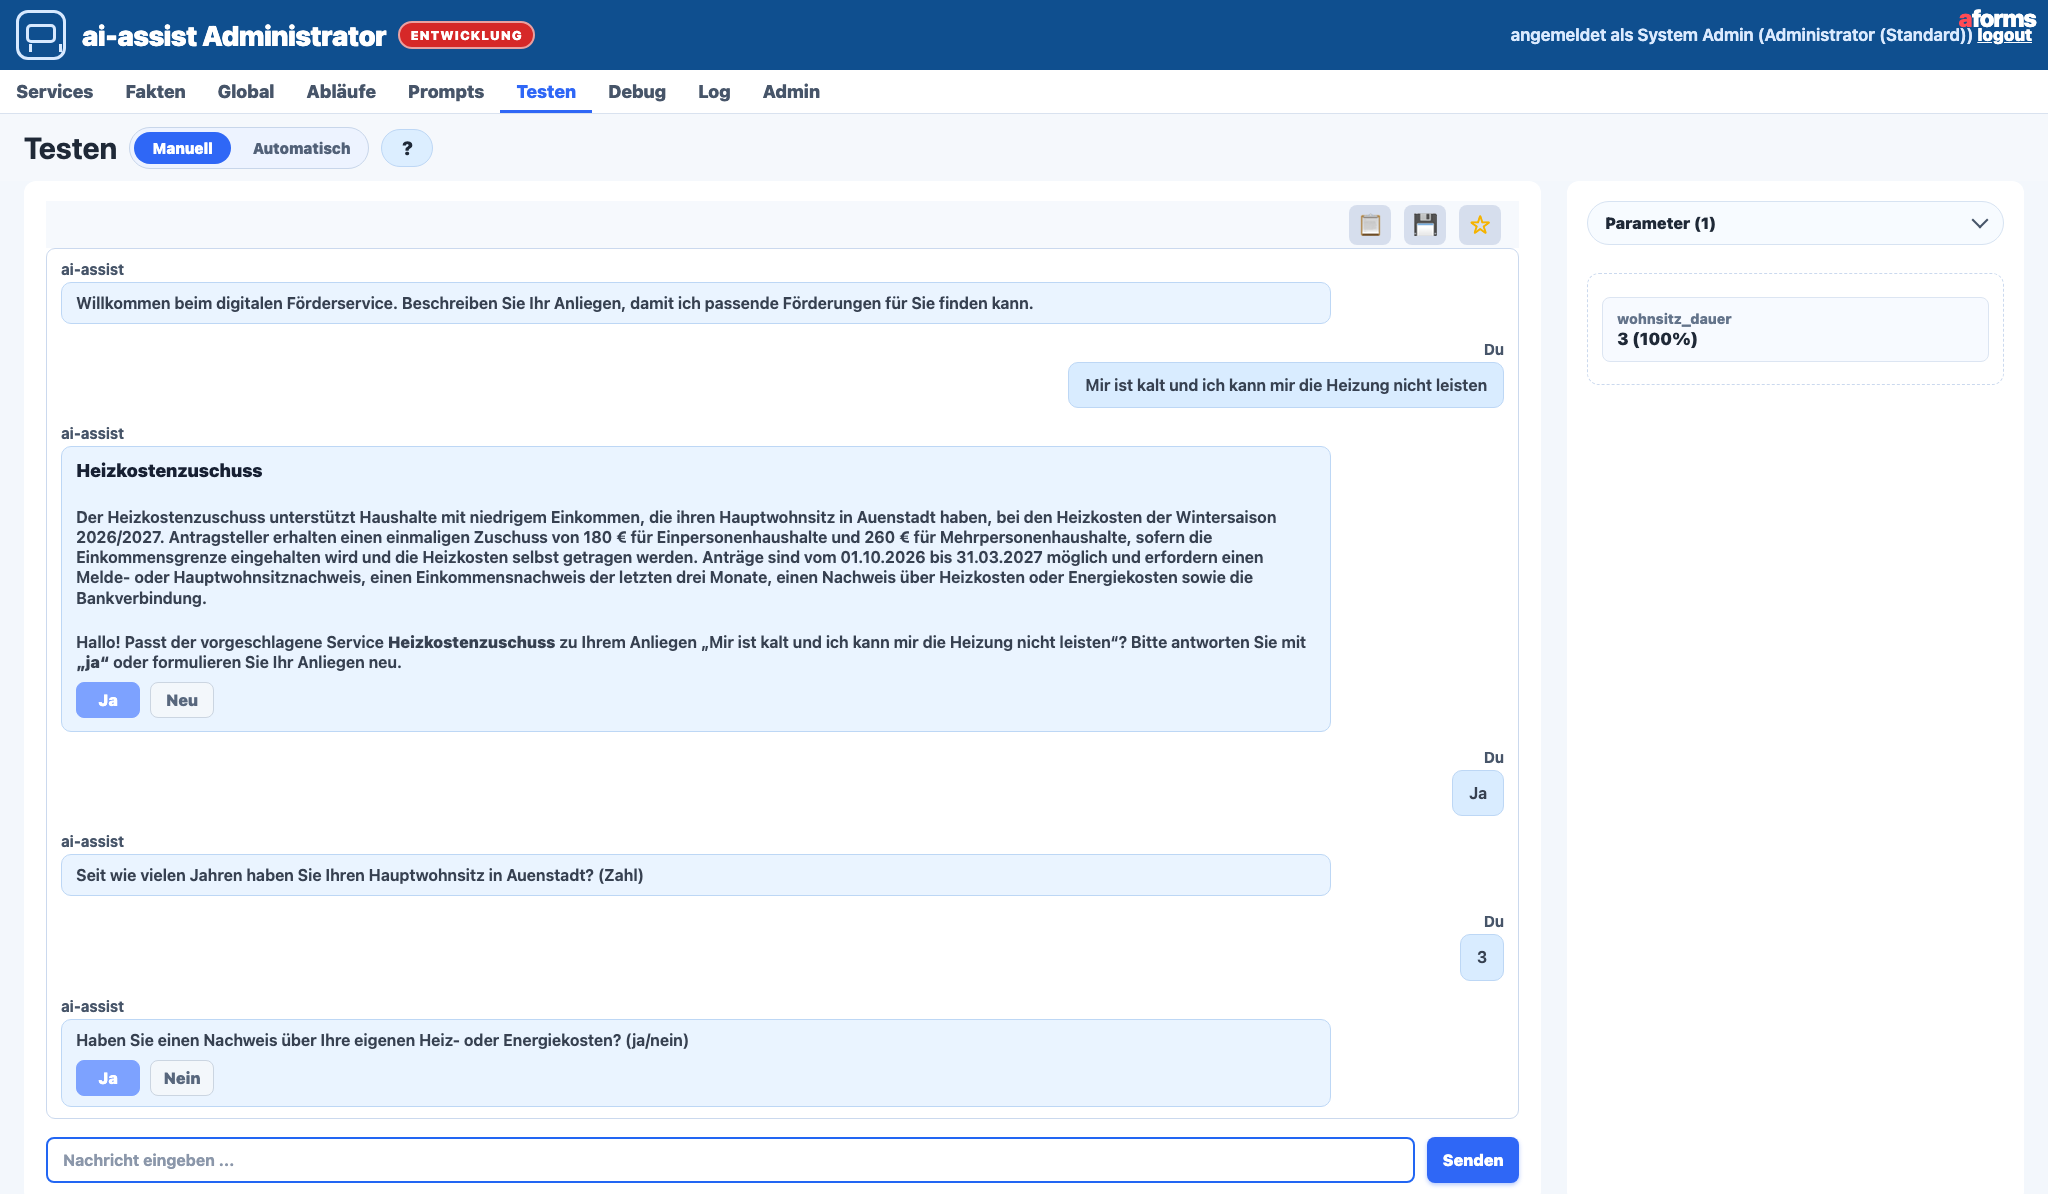Select the Testen tab
The image size is (2048, 1194).
point(546,91)
